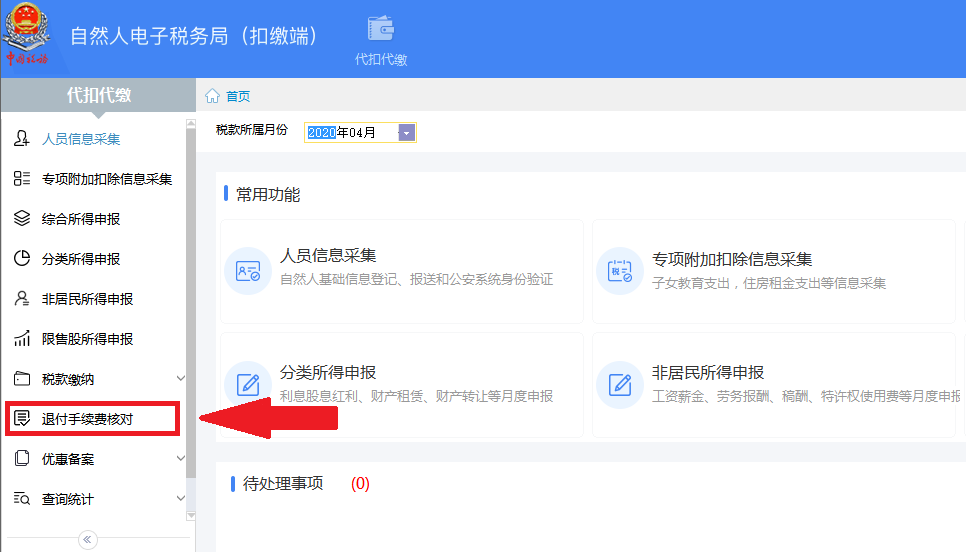This screenshot has width=966, height=552.
Task: Open the 分类所得申报 card in 常用功能
Action: [402, 384]
